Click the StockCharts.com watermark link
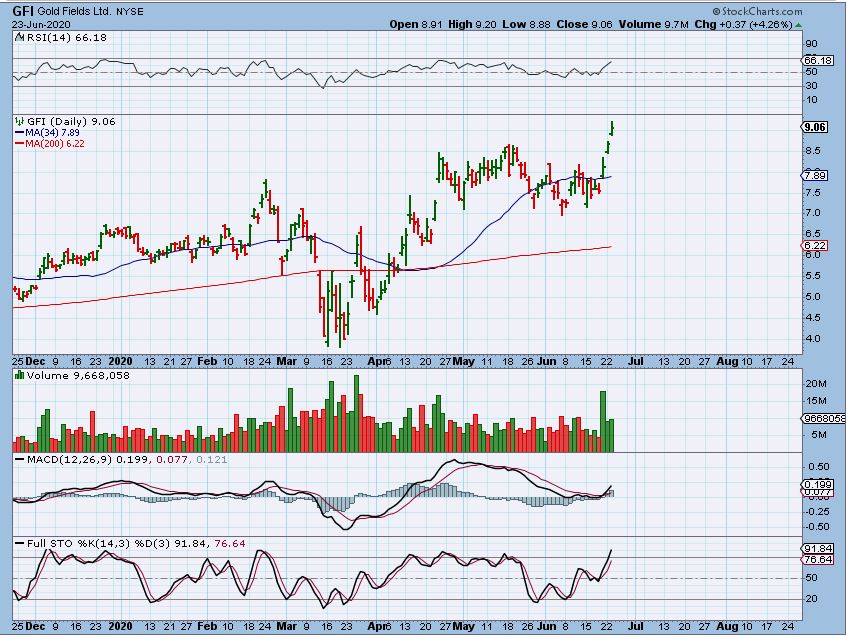The width and height of the screenshot is (847, 637). point(757,11)
